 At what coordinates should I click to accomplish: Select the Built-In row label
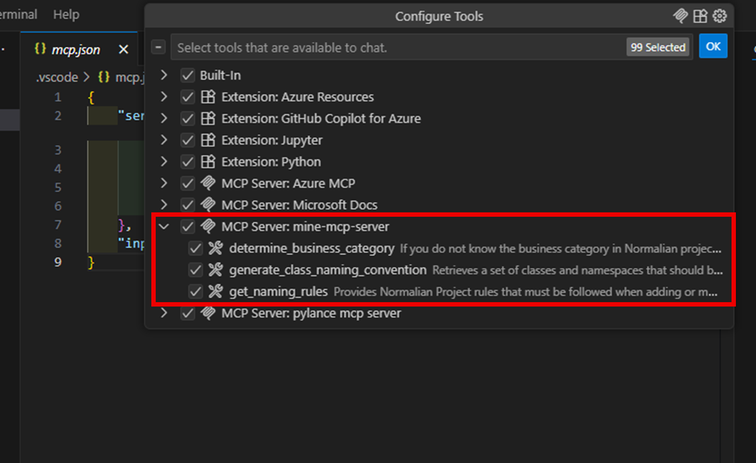click(220, 76)
